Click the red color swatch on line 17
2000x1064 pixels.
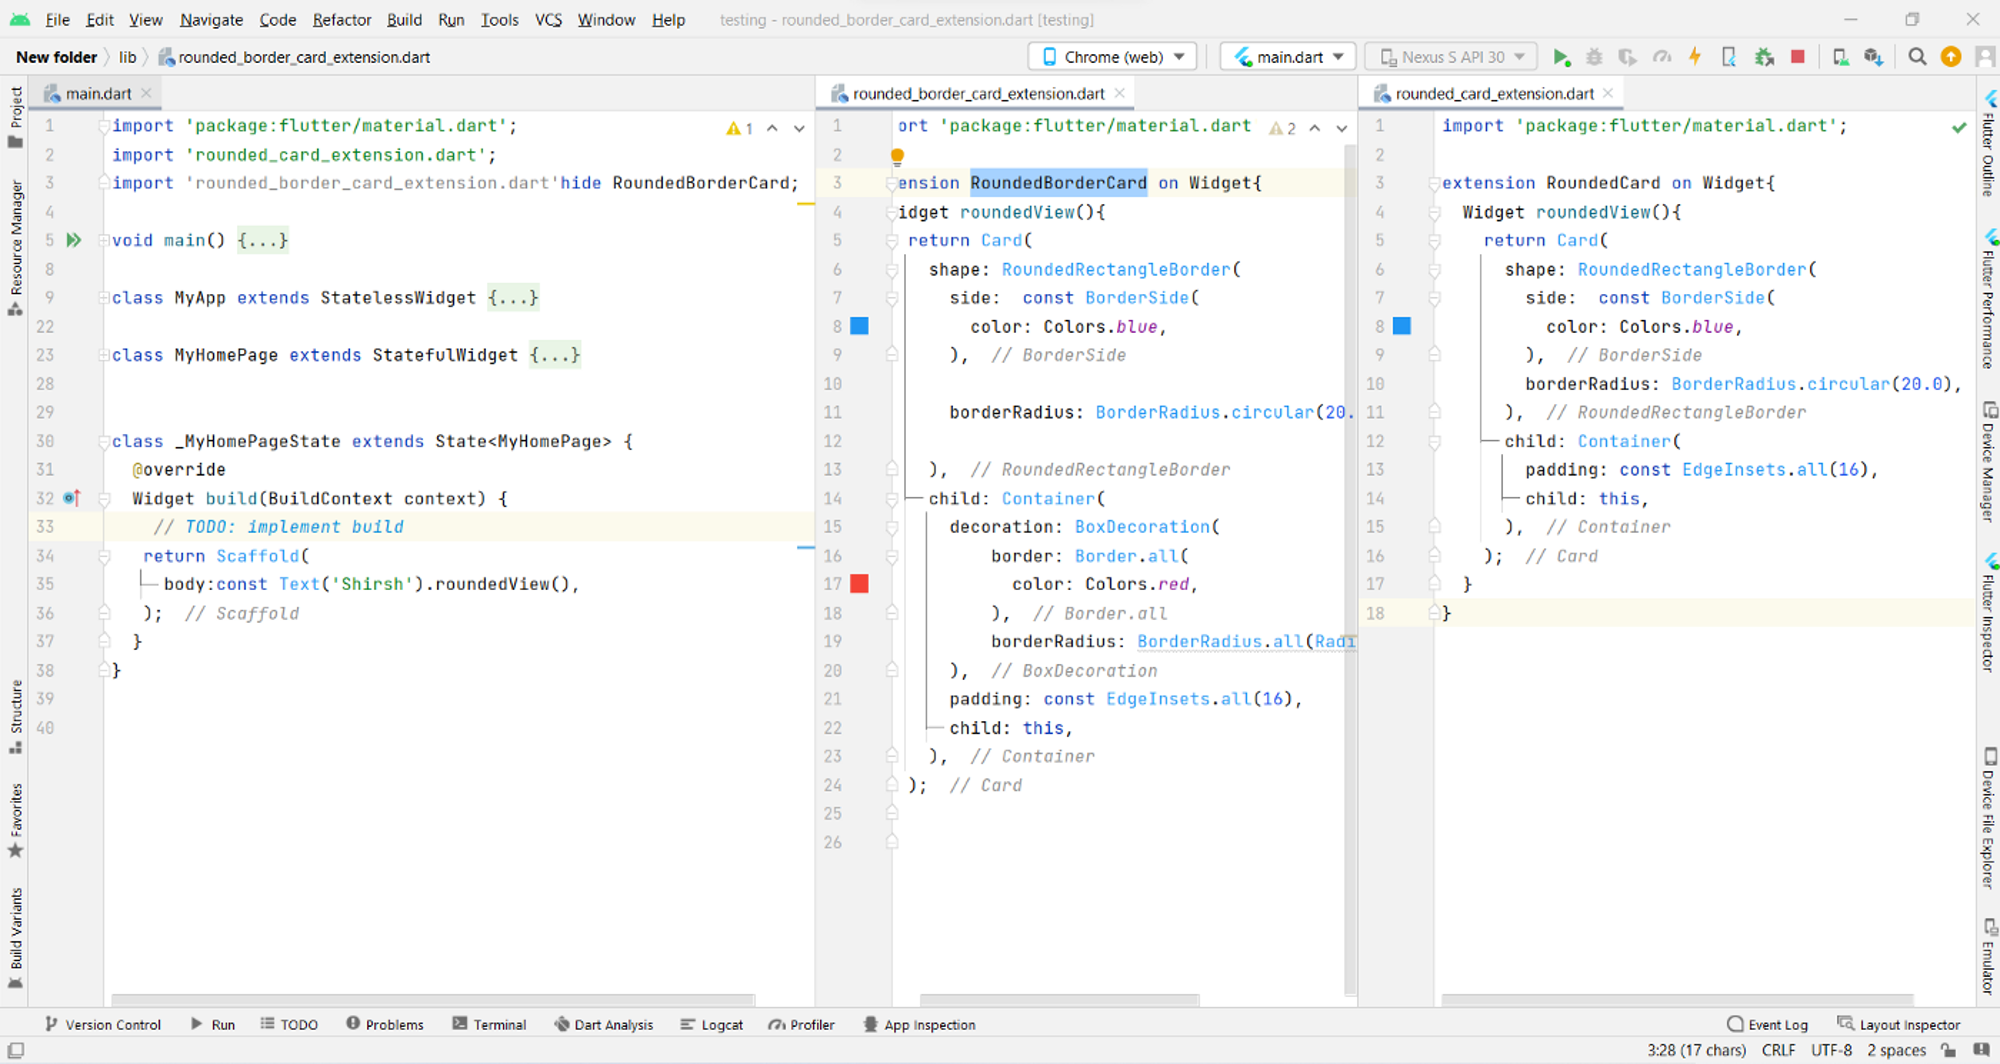(x=859, y=584)
